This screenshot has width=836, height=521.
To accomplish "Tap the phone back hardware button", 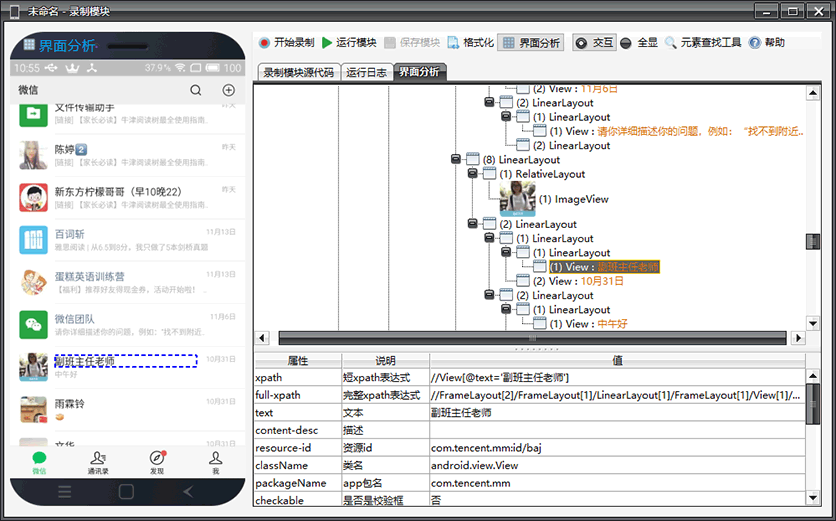I will click(x=188, y=492).
